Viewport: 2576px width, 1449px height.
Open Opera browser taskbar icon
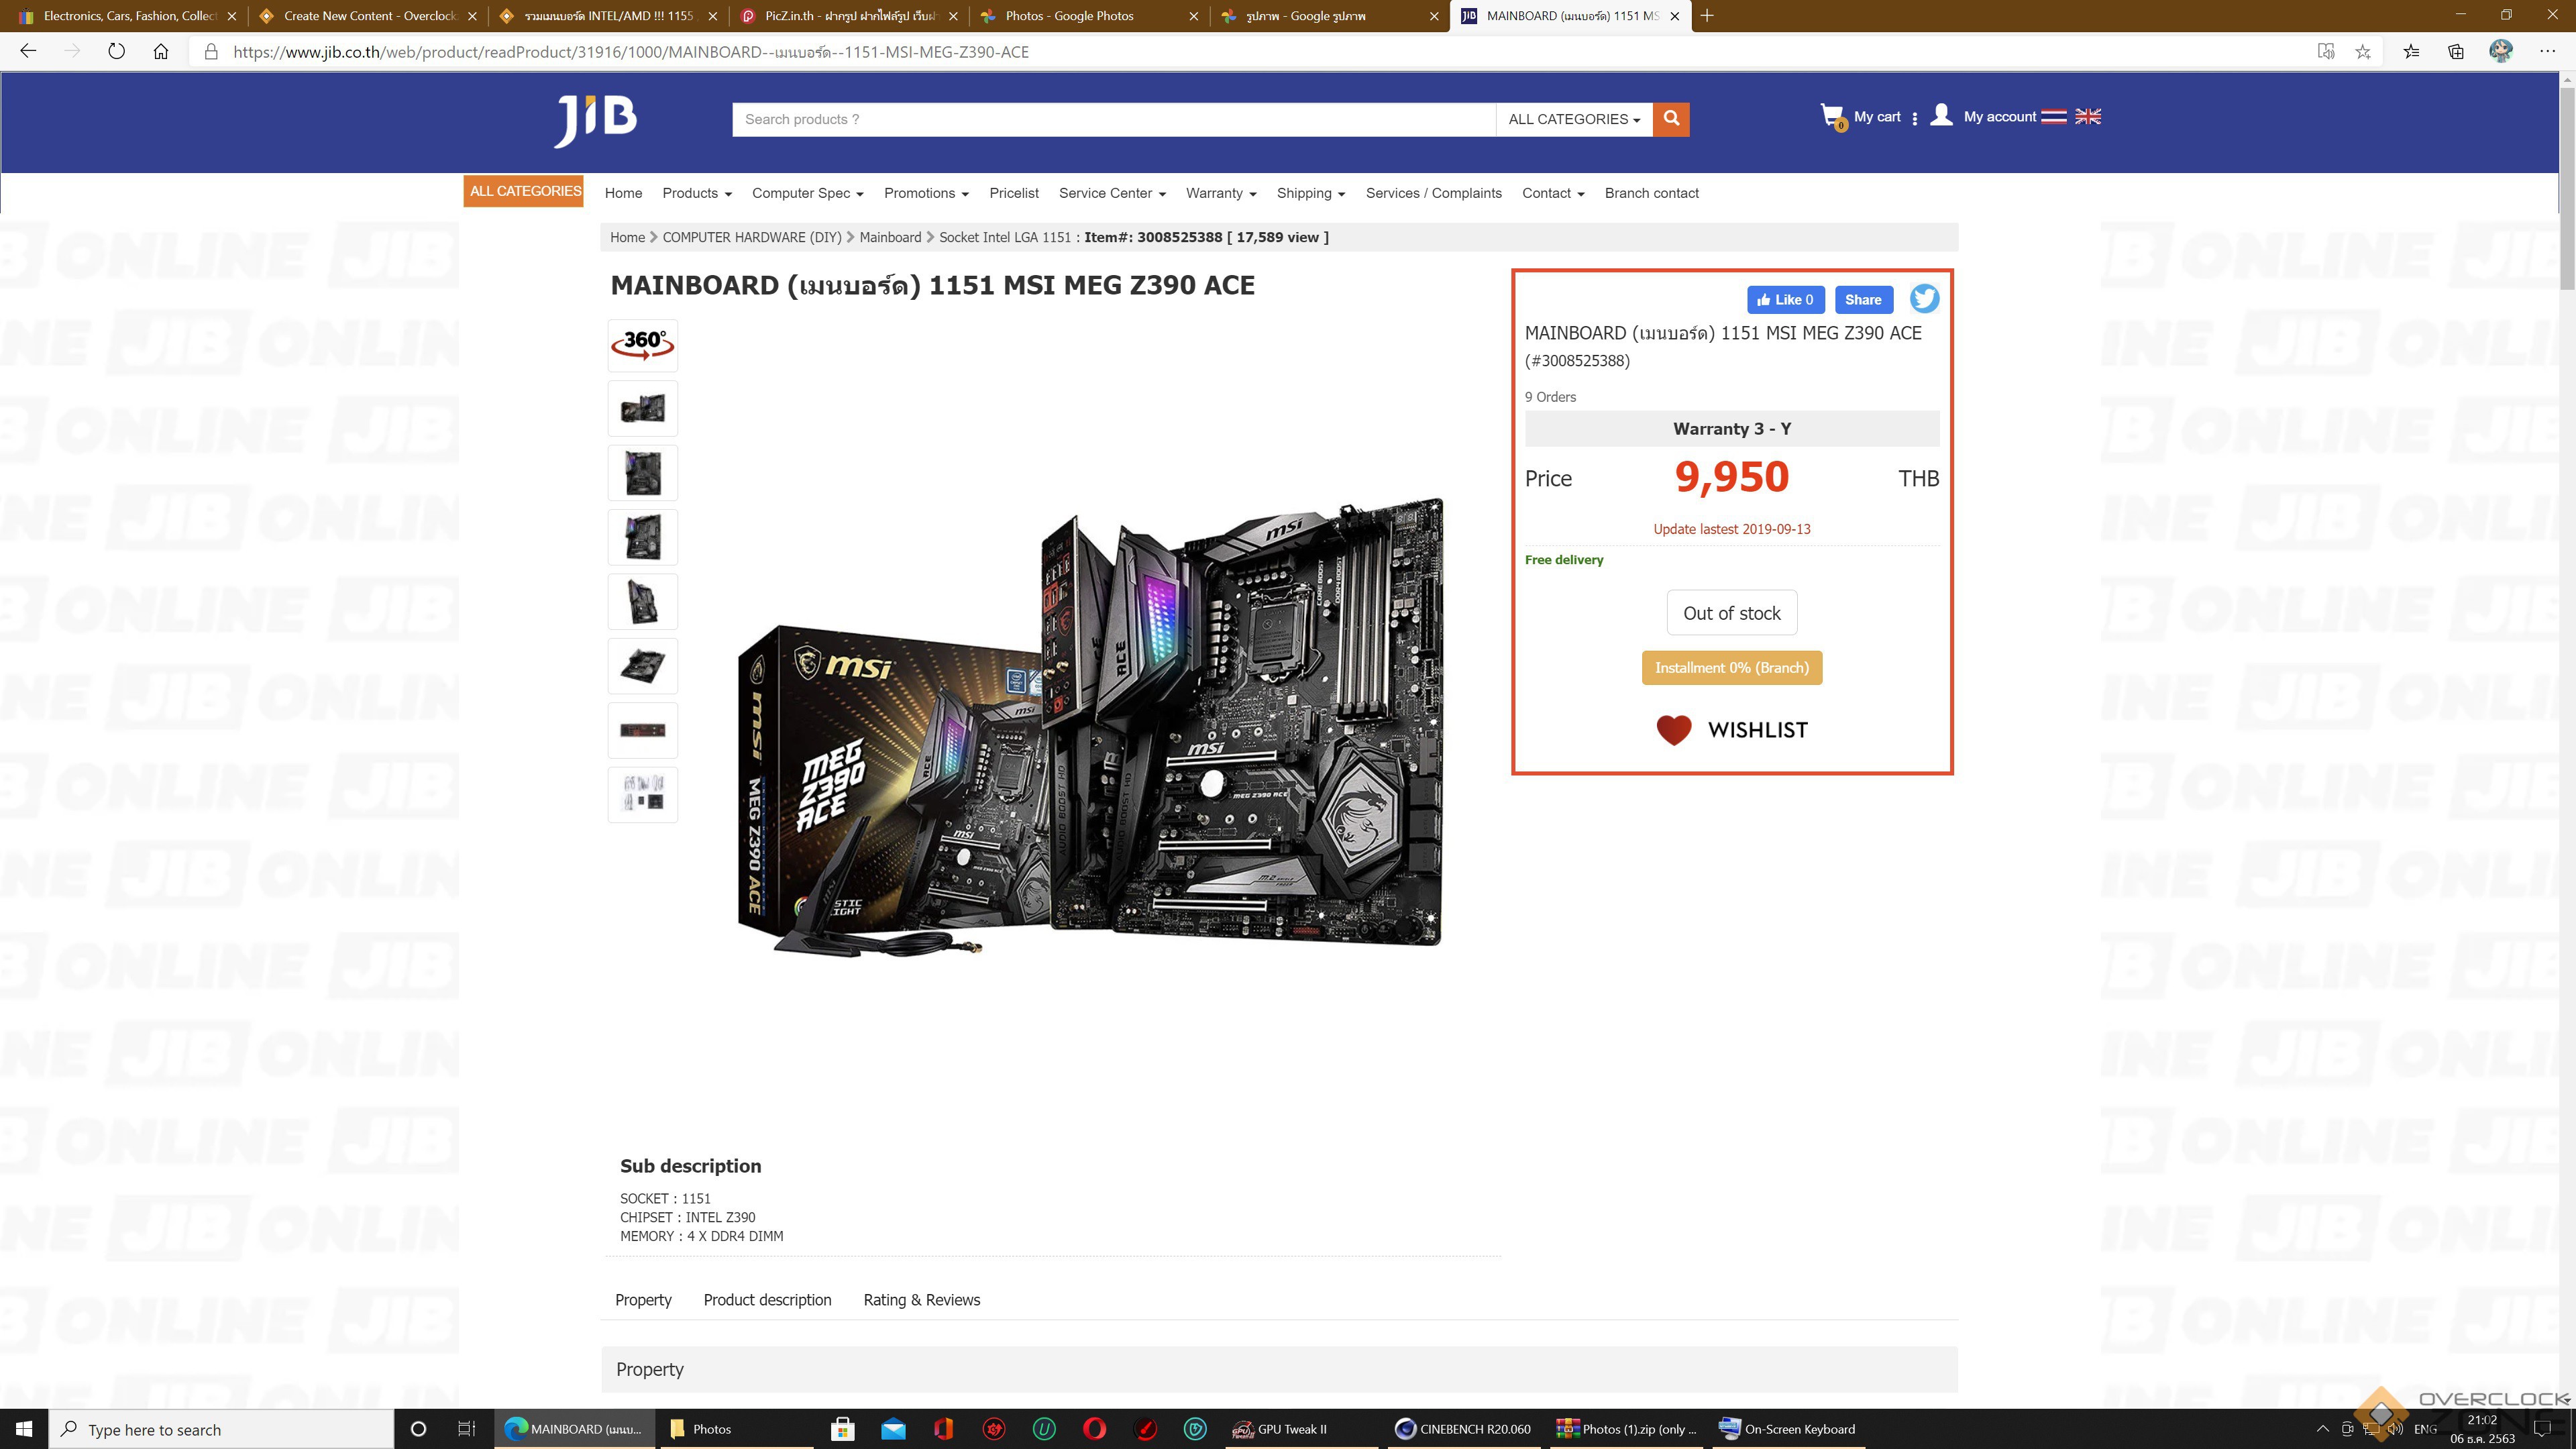pos(1095,1429)
